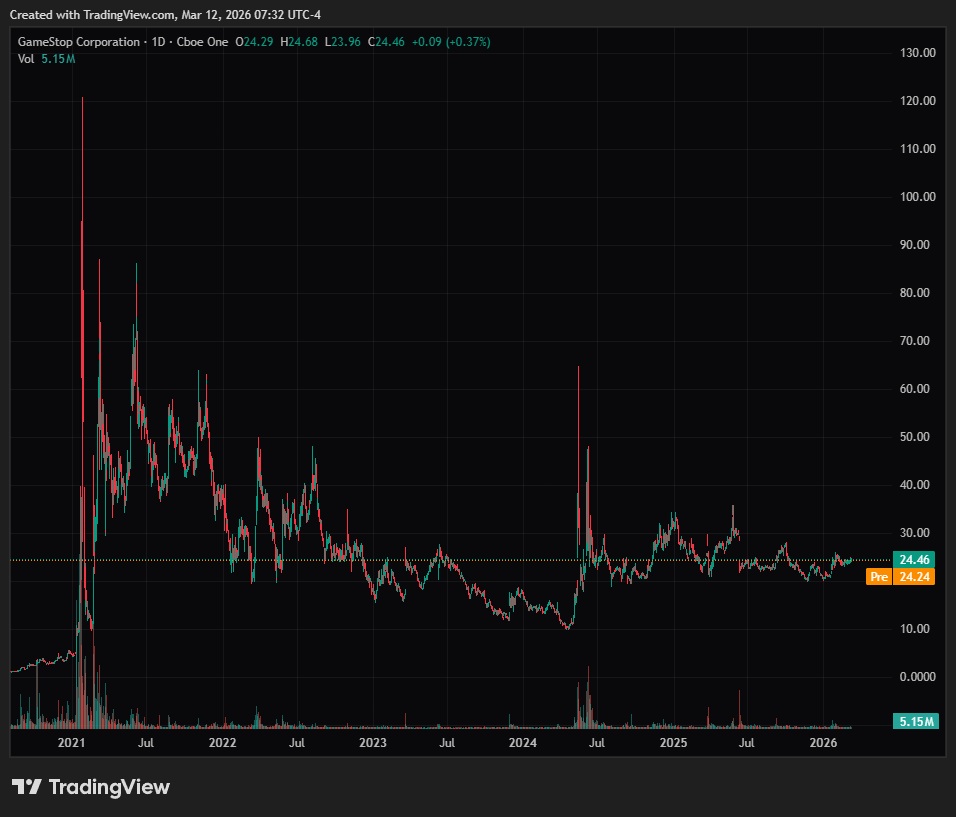Click the 2023 label on the time axis
956x817 pixels.
pos(372,743)
